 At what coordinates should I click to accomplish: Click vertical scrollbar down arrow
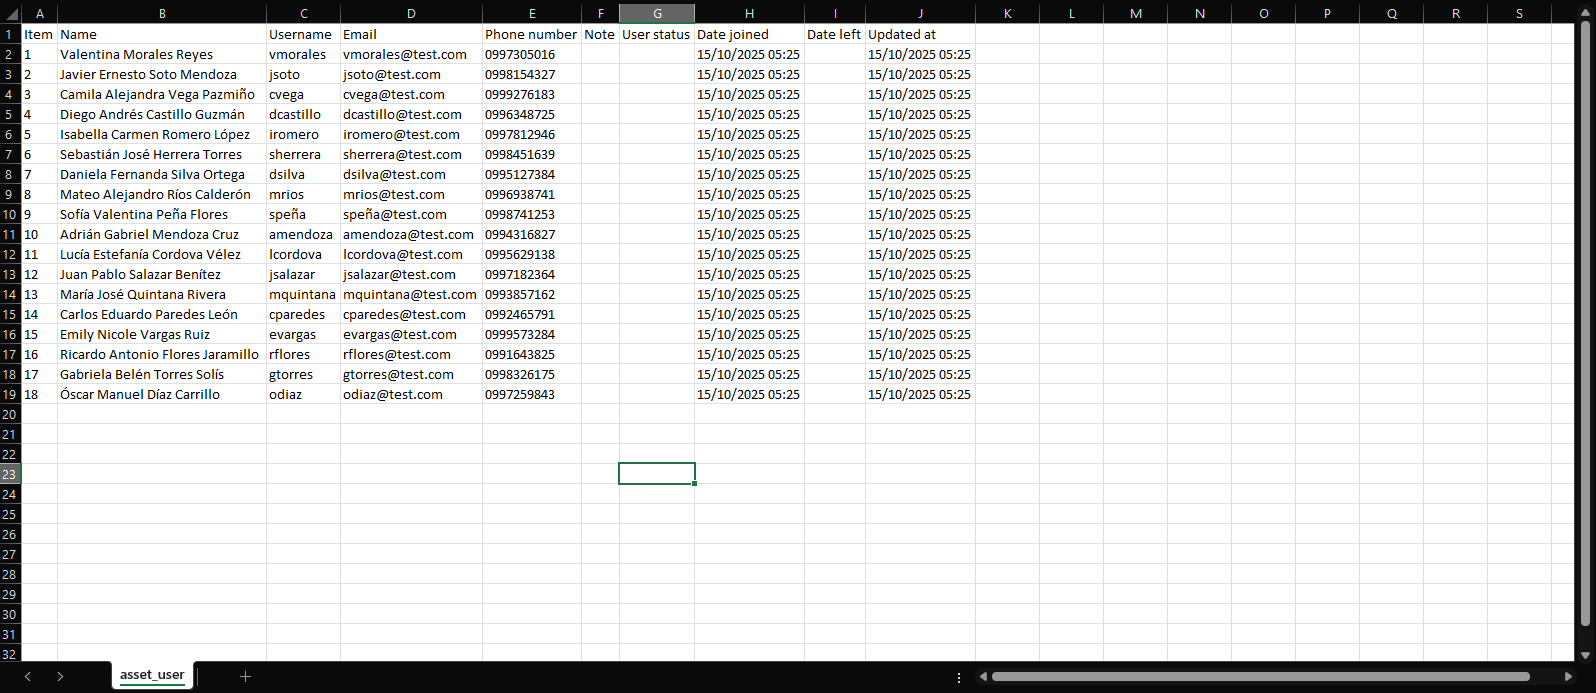(1585, 655)
